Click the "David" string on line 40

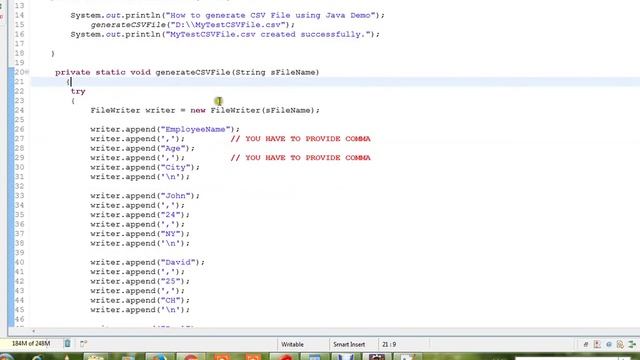[178, 262]
